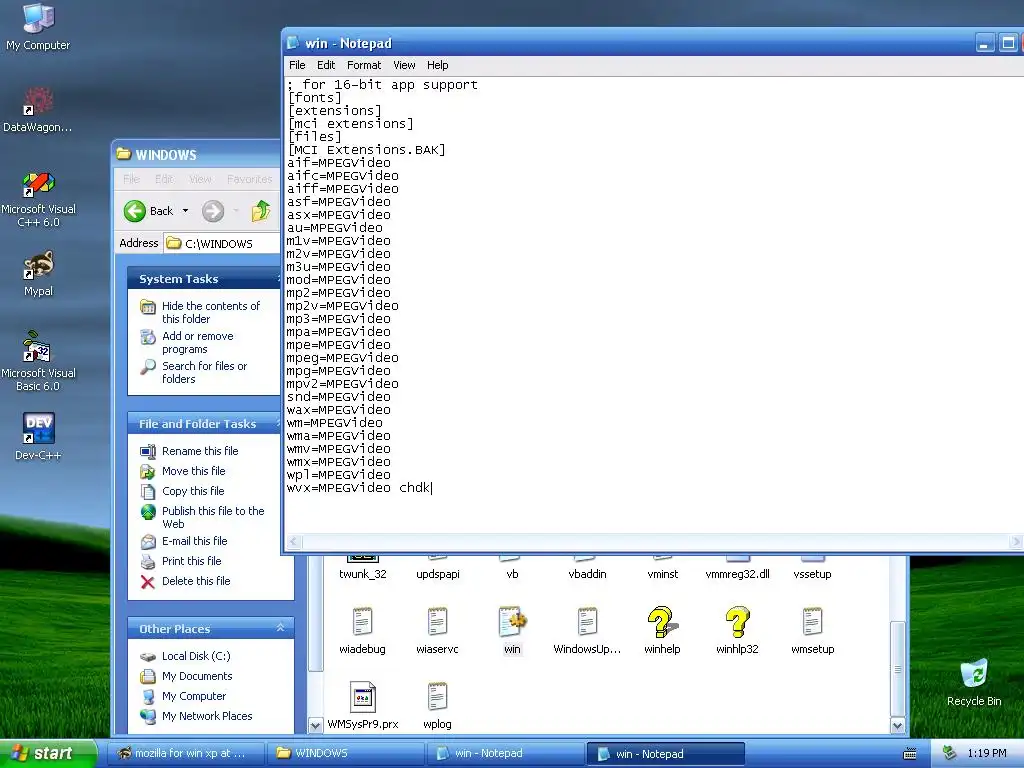1024x768 pixels.
Task: Select the Dev-C++ desktop icon
Action: point(38,436)
